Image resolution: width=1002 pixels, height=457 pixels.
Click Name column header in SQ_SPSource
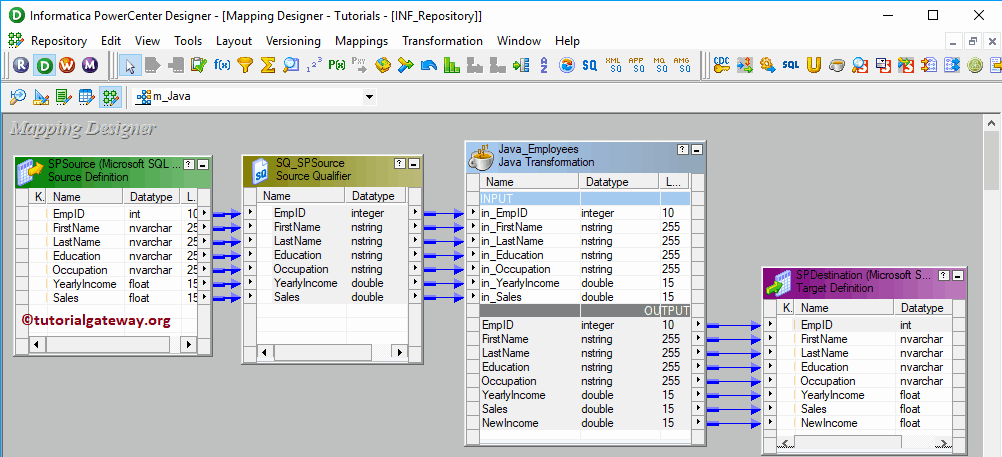[x=300, y=196]
